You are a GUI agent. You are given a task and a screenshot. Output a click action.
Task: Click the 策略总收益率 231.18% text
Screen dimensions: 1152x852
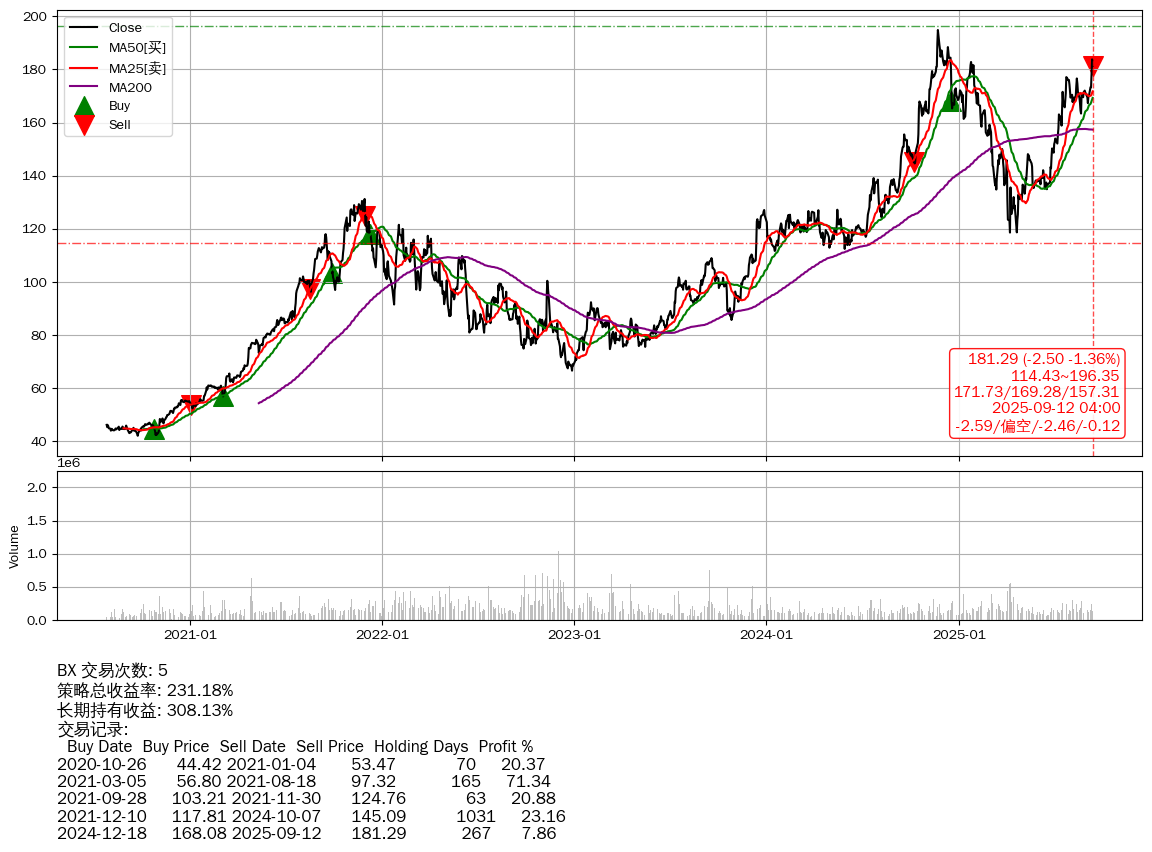pyautogui.click(x=145, y=690)
